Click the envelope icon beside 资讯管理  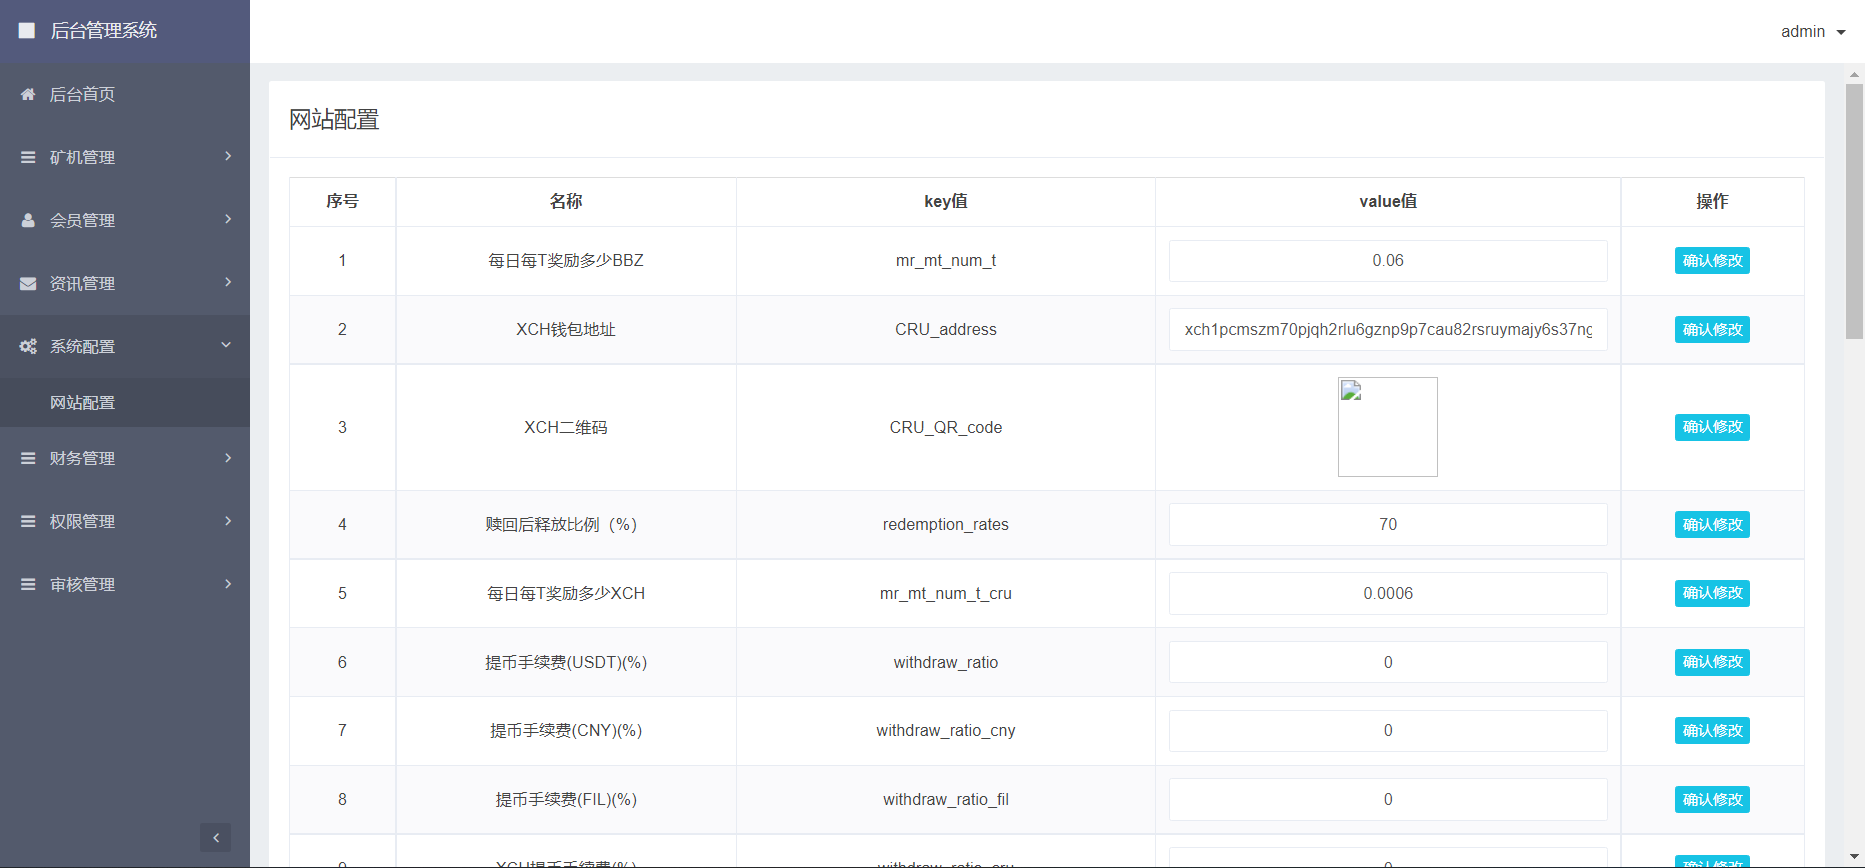28,283
